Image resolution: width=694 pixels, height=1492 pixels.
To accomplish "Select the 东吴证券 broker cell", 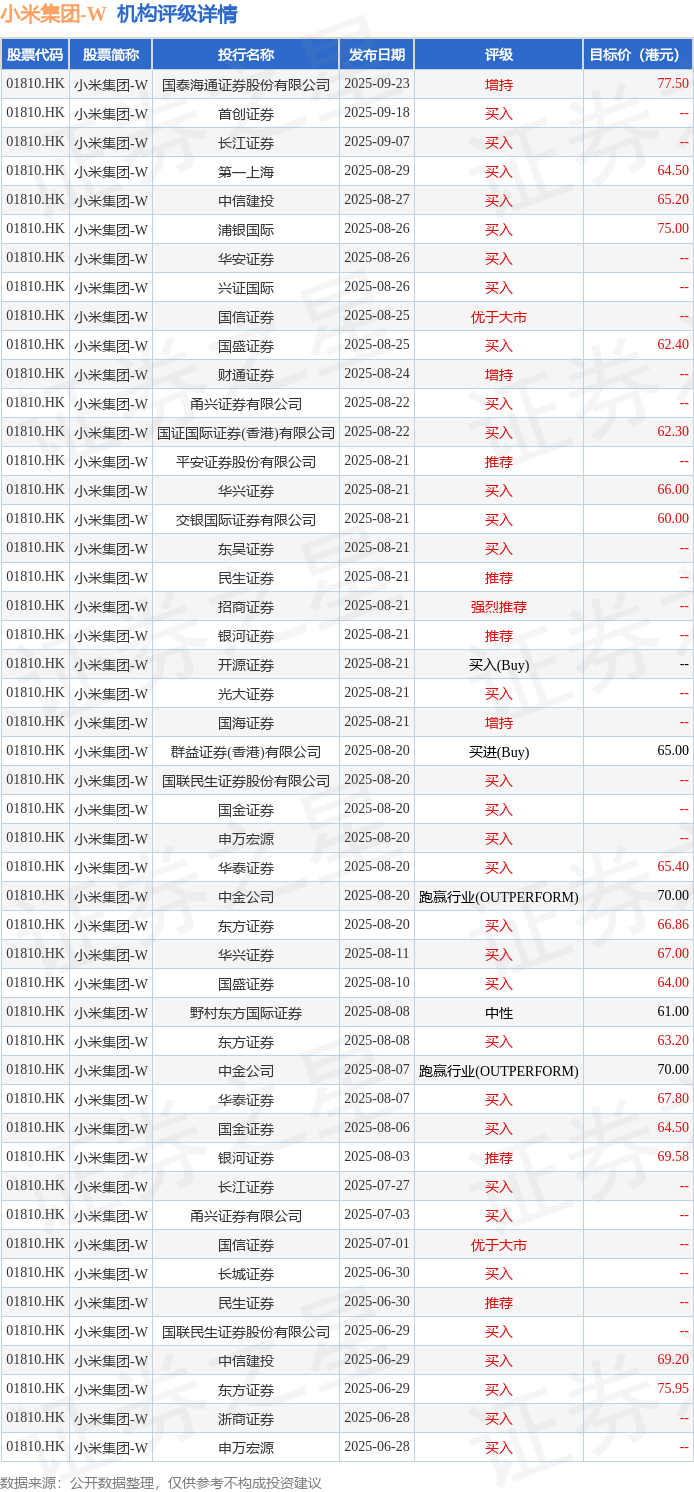I will coord(246,549).
